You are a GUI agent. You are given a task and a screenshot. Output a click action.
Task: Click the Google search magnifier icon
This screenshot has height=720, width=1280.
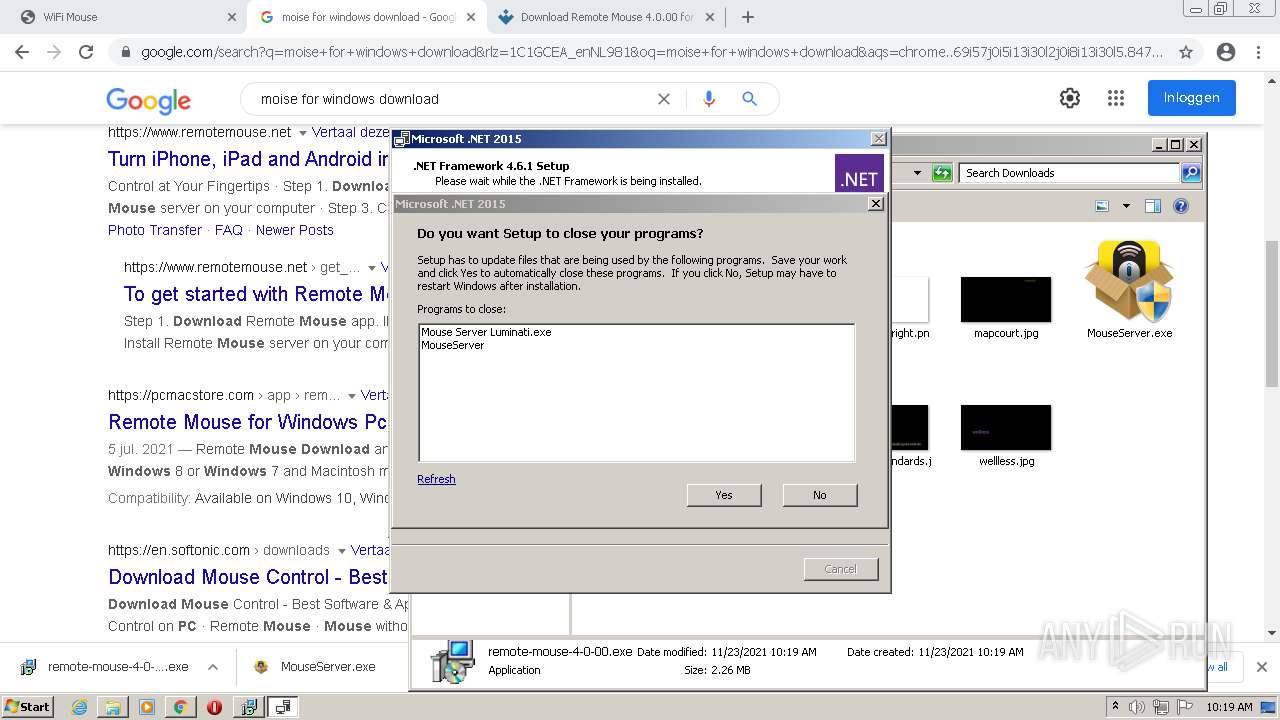tap(749, 99)
